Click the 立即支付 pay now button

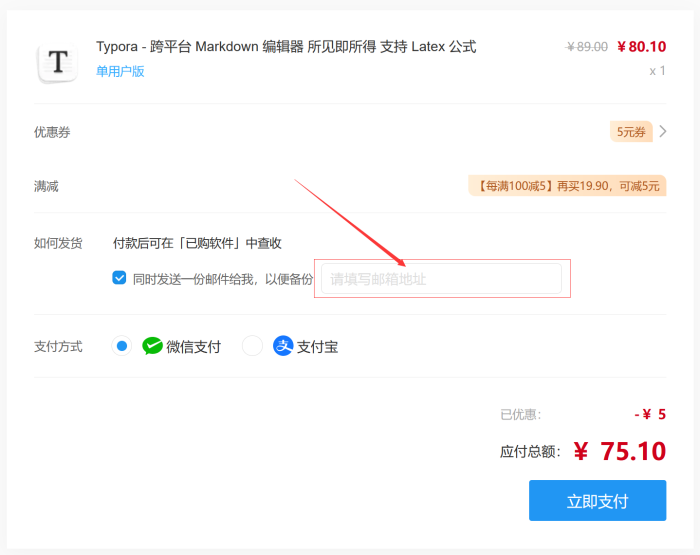point(597,501)
